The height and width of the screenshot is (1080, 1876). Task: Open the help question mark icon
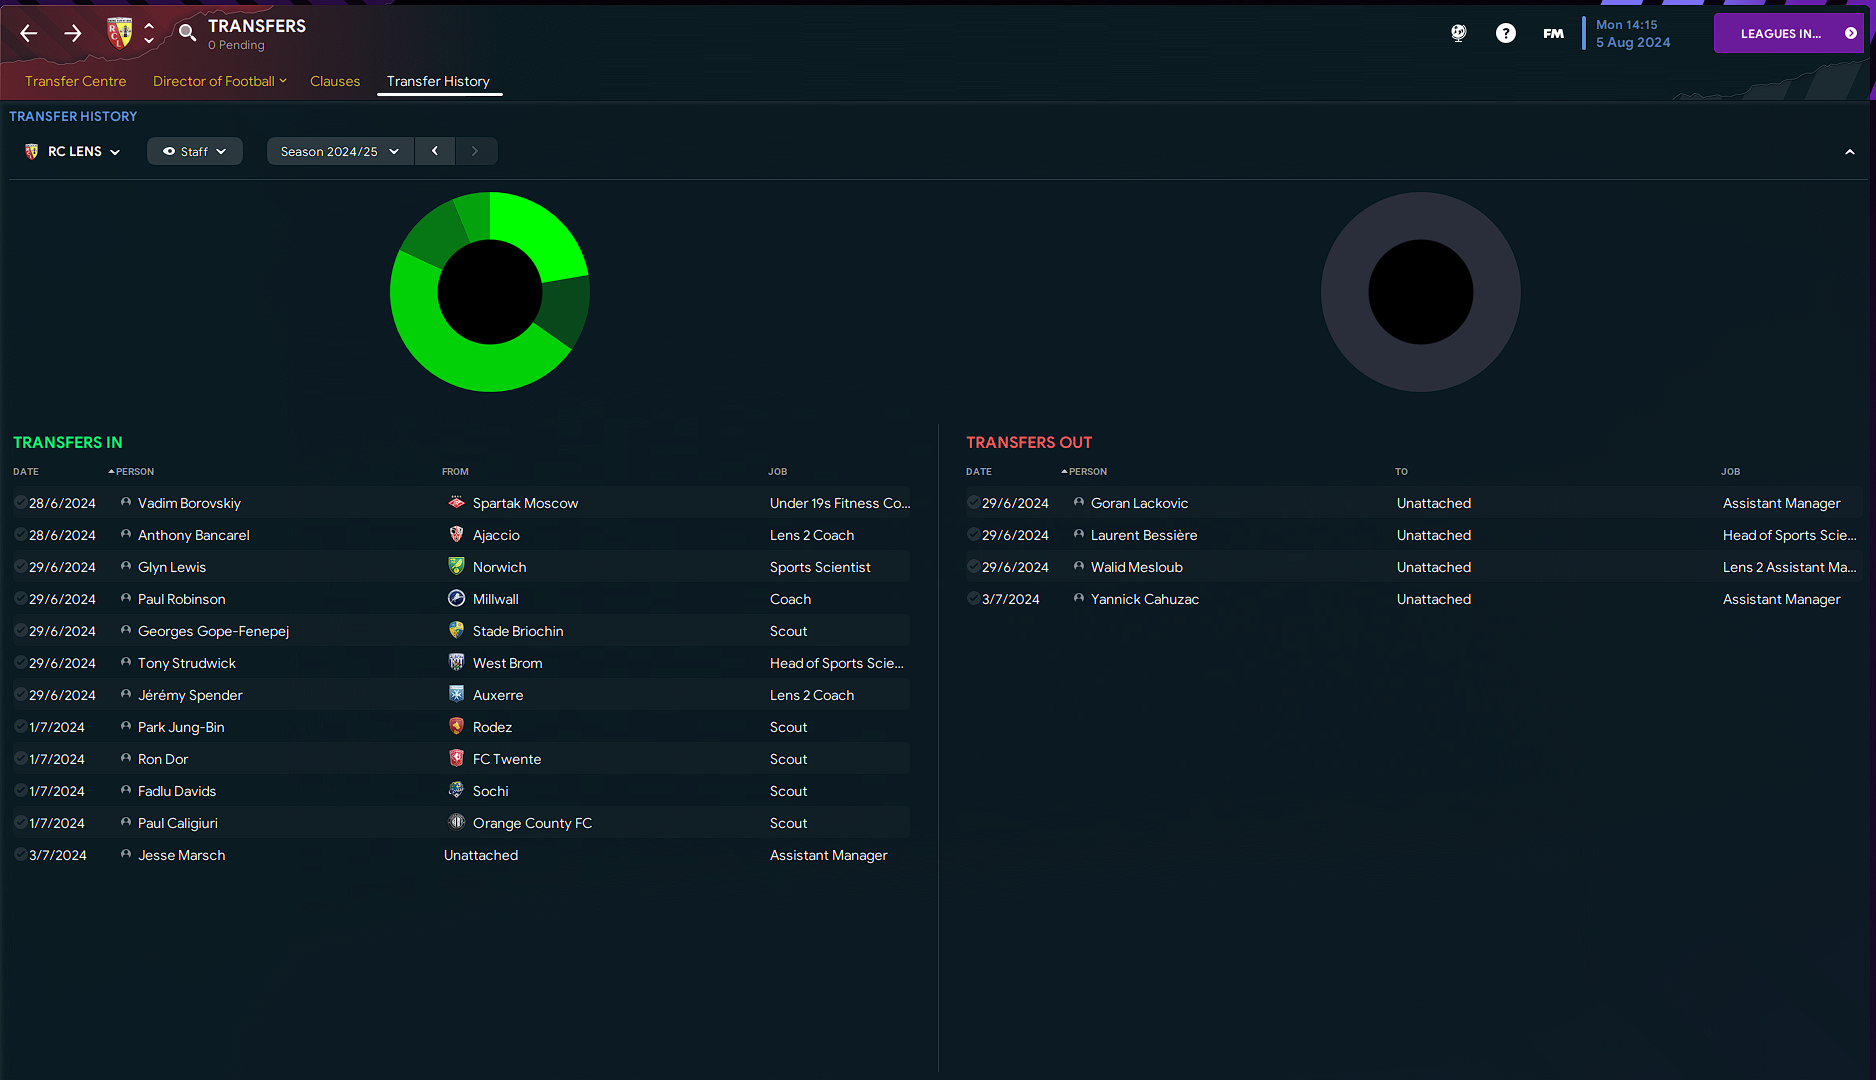click(1506, 33)
